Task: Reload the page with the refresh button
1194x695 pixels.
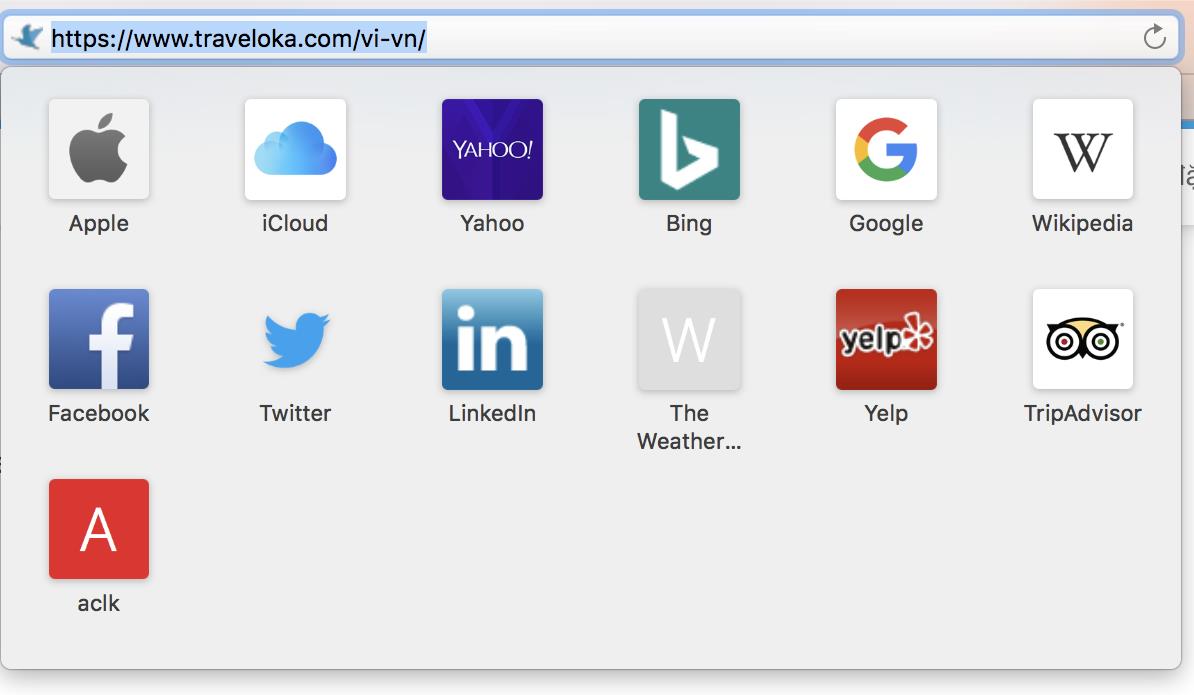Action: pos(1154,38)
